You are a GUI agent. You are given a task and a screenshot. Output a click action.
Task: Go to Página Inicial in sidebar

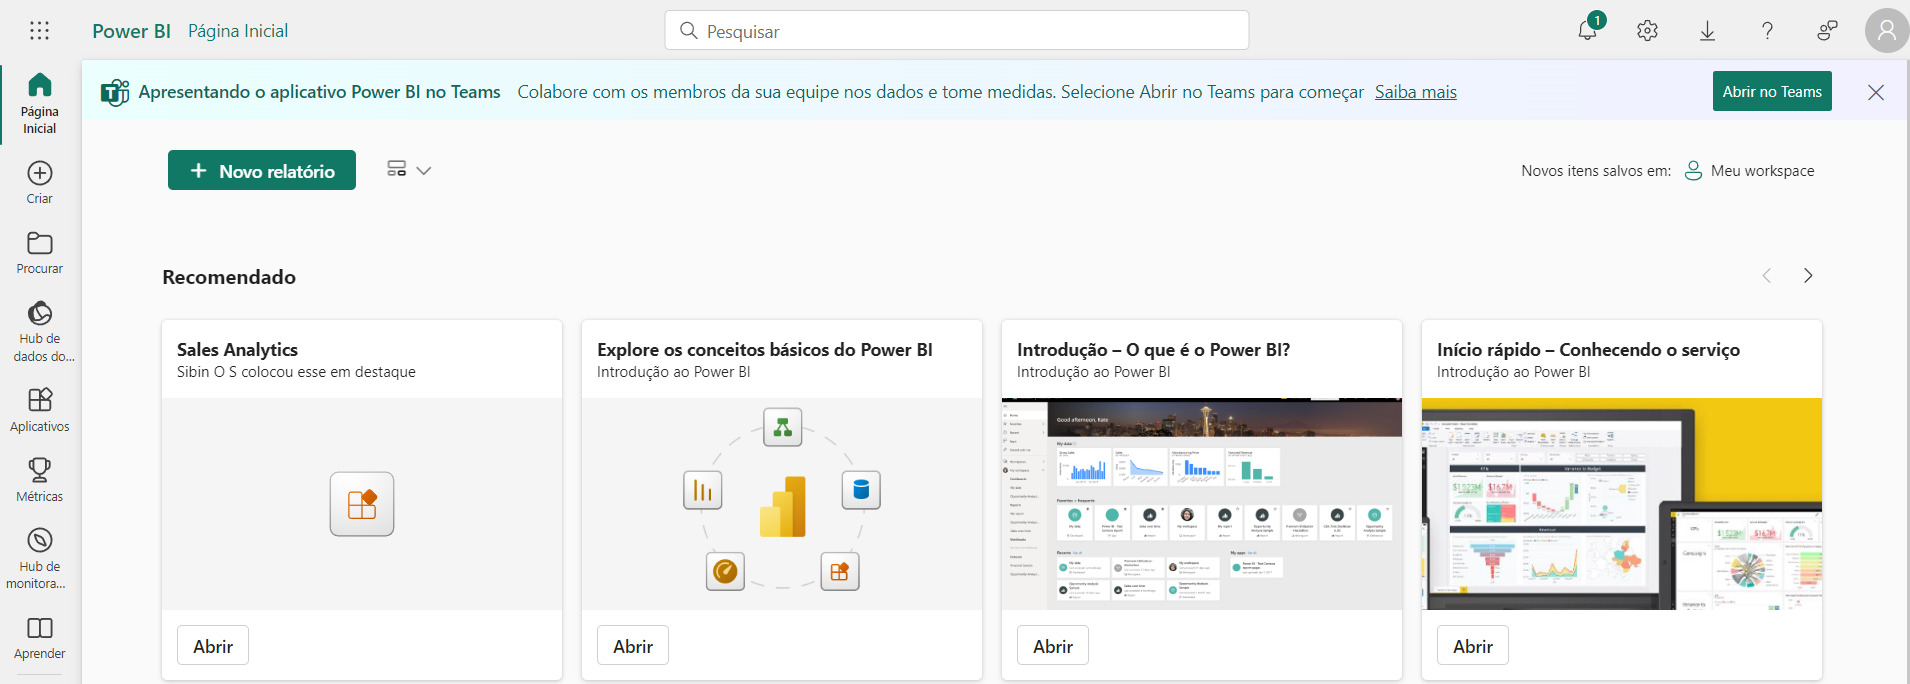point(40,104)
